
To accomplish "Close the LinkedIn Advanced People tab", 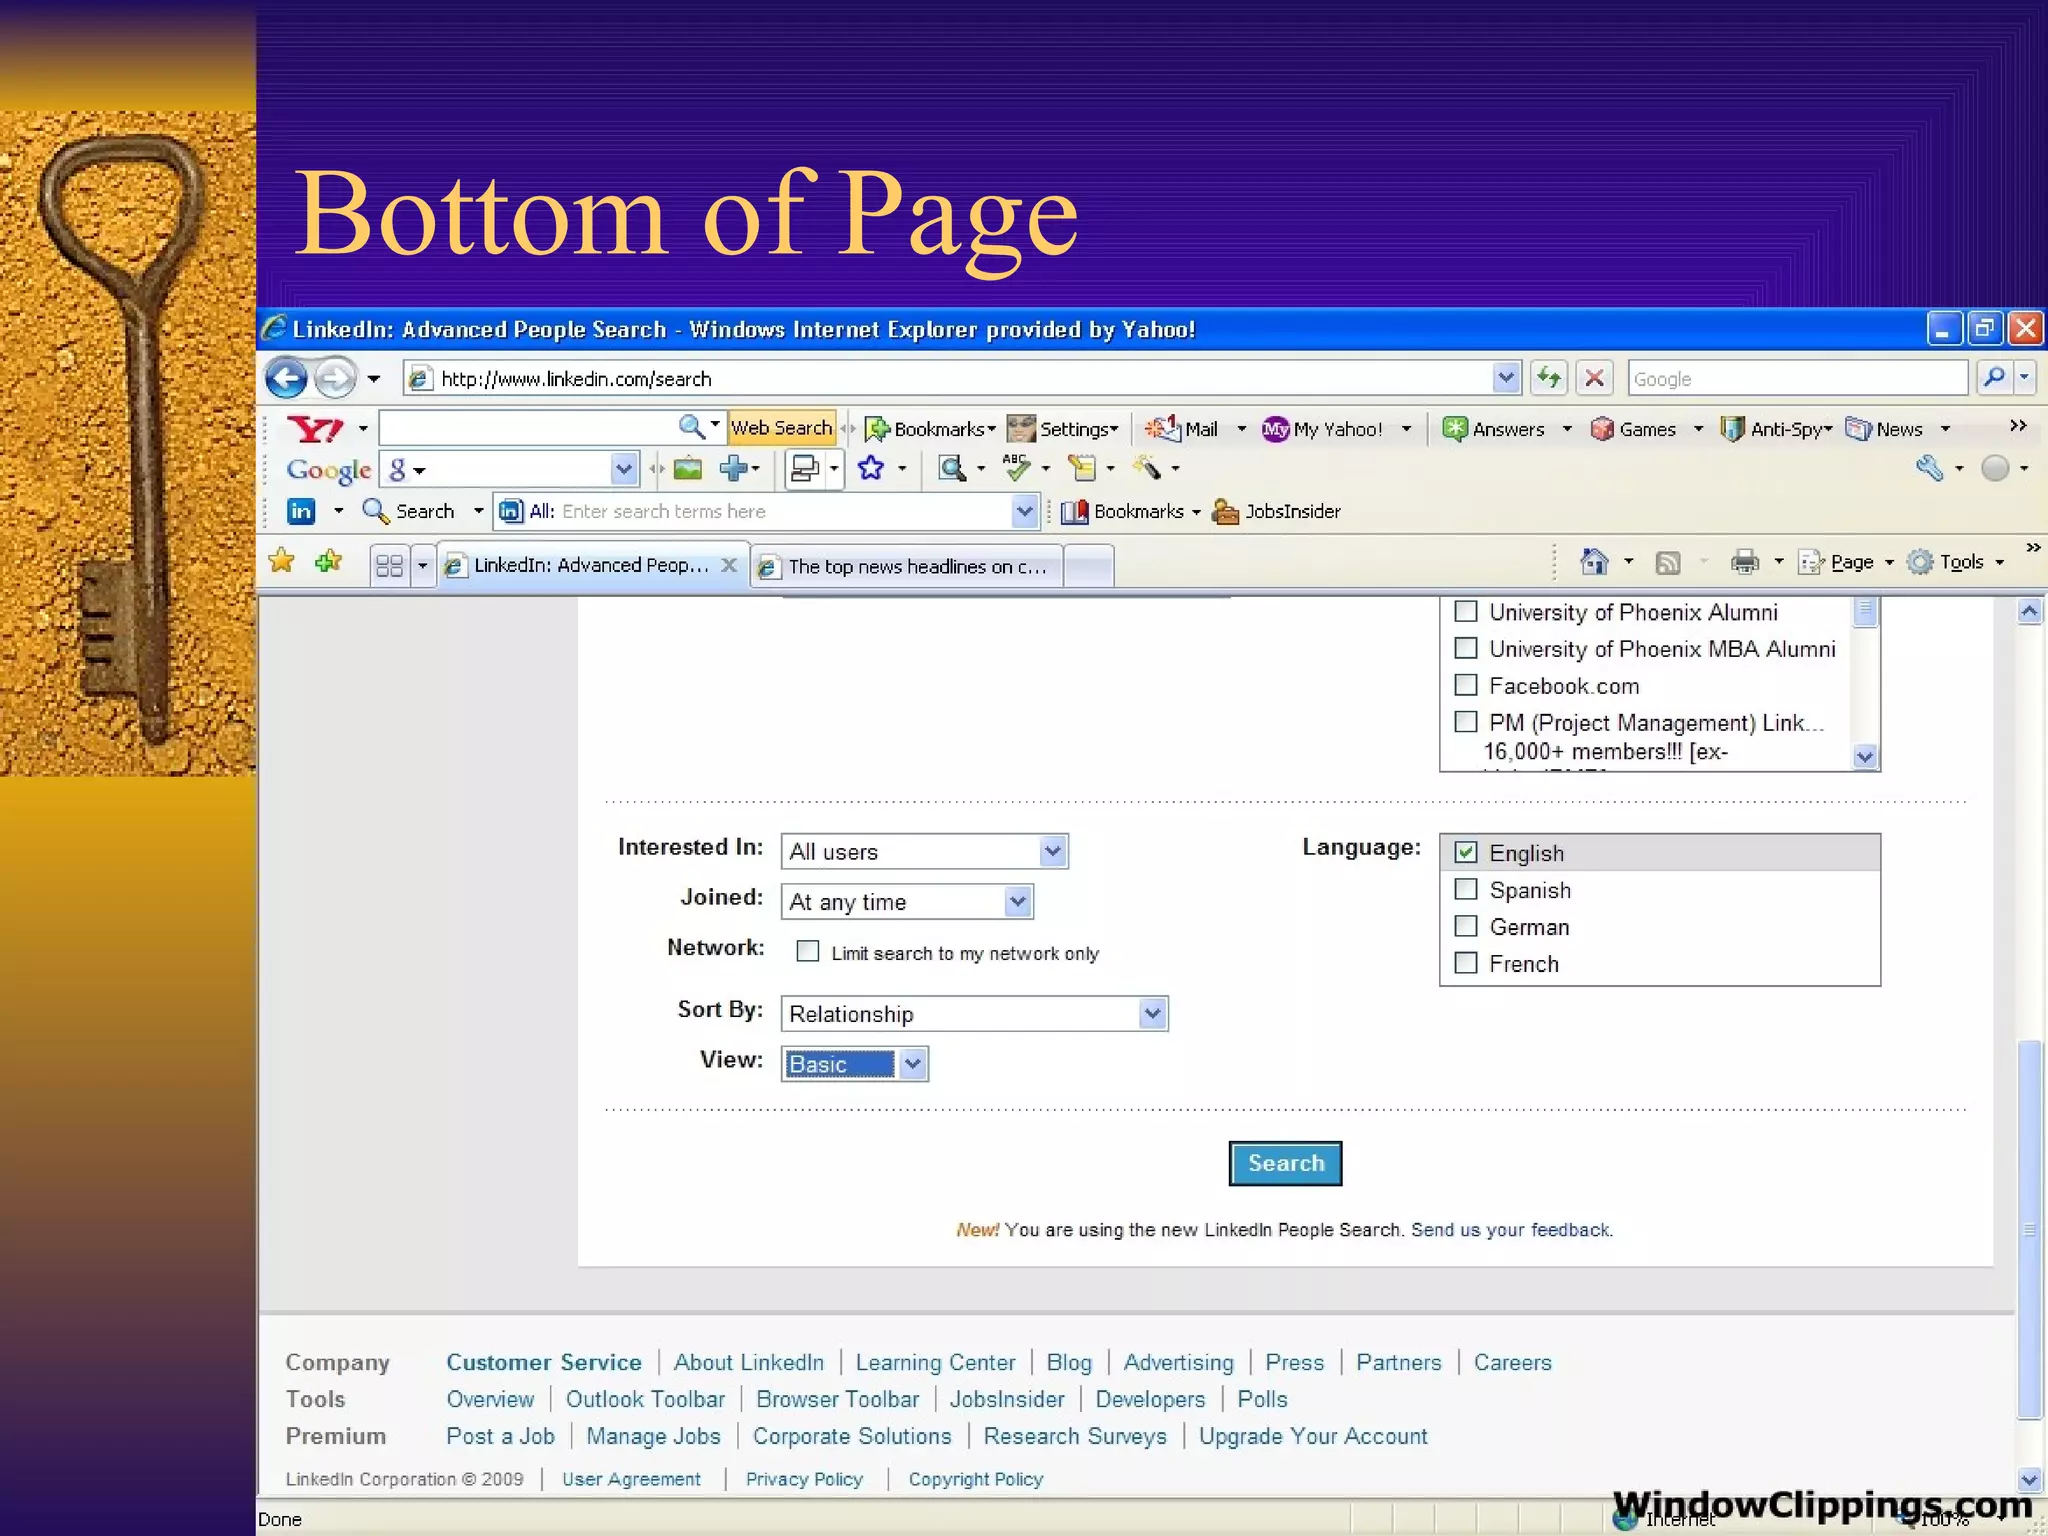I will [x=730, y=565].
